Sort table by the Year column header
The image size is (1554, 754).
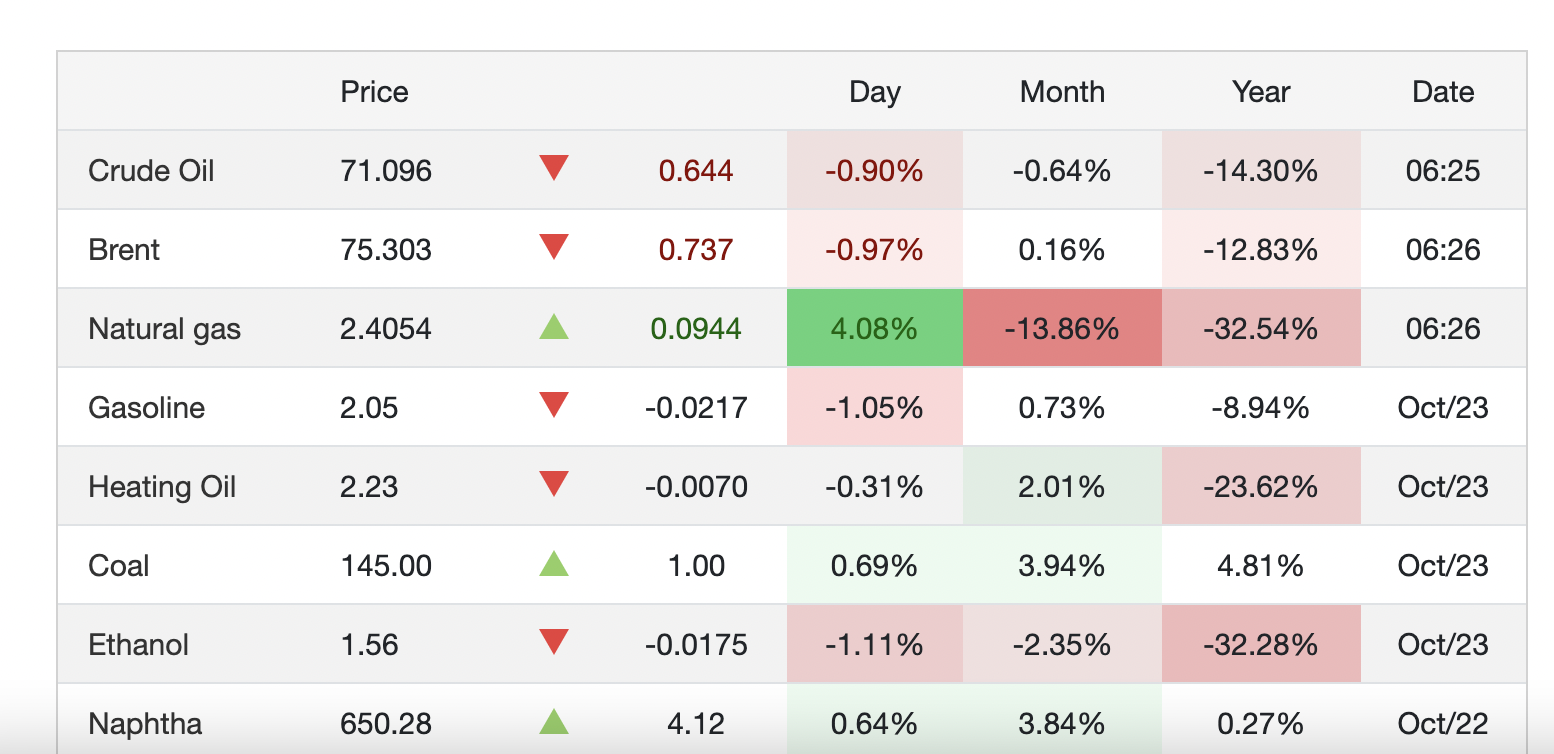(1261, 92)
